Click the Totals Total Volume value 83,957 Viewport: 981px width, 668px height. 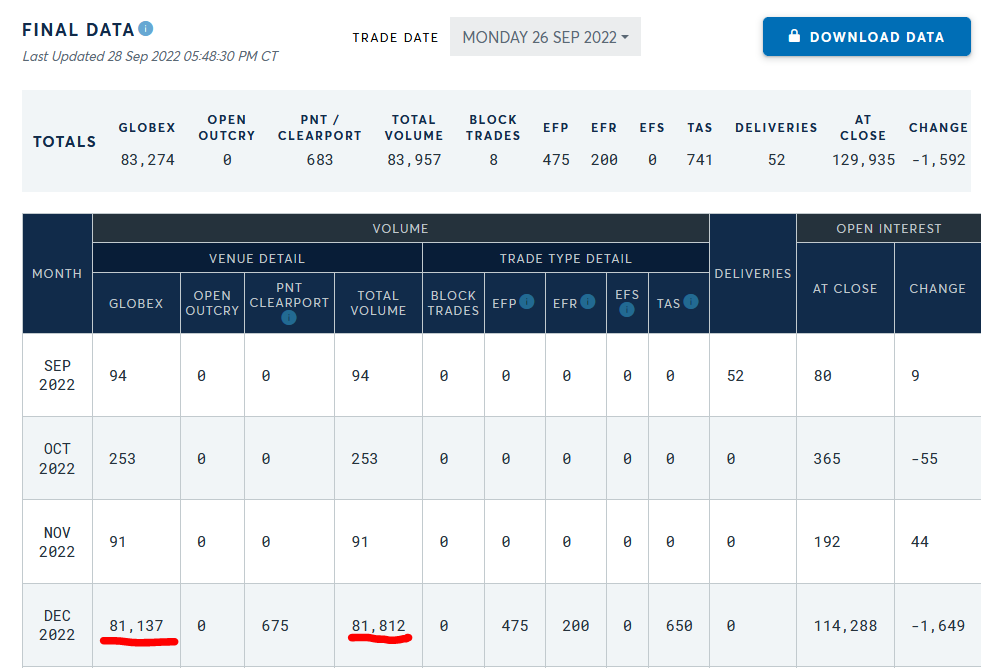[414, 160]
